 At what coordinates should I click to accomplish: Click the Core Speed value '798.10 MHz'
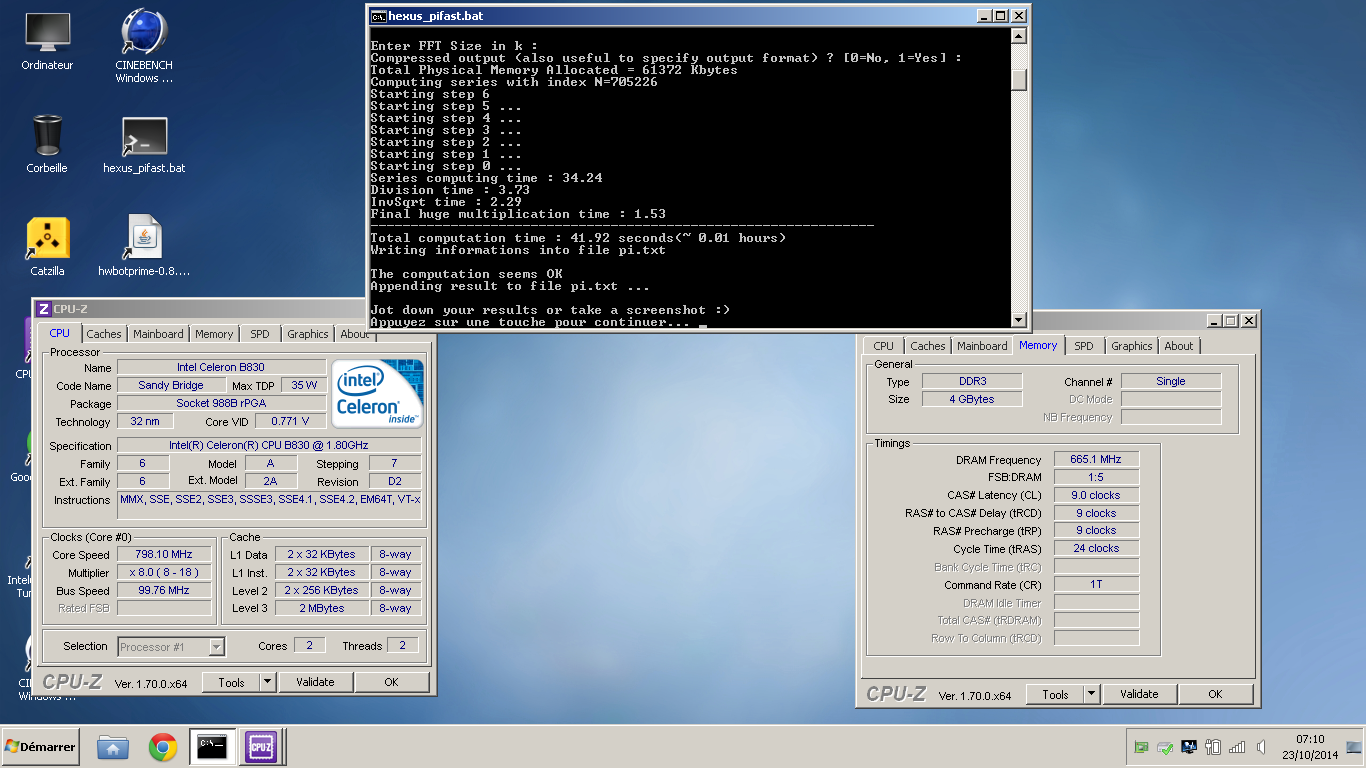[164, 554]
